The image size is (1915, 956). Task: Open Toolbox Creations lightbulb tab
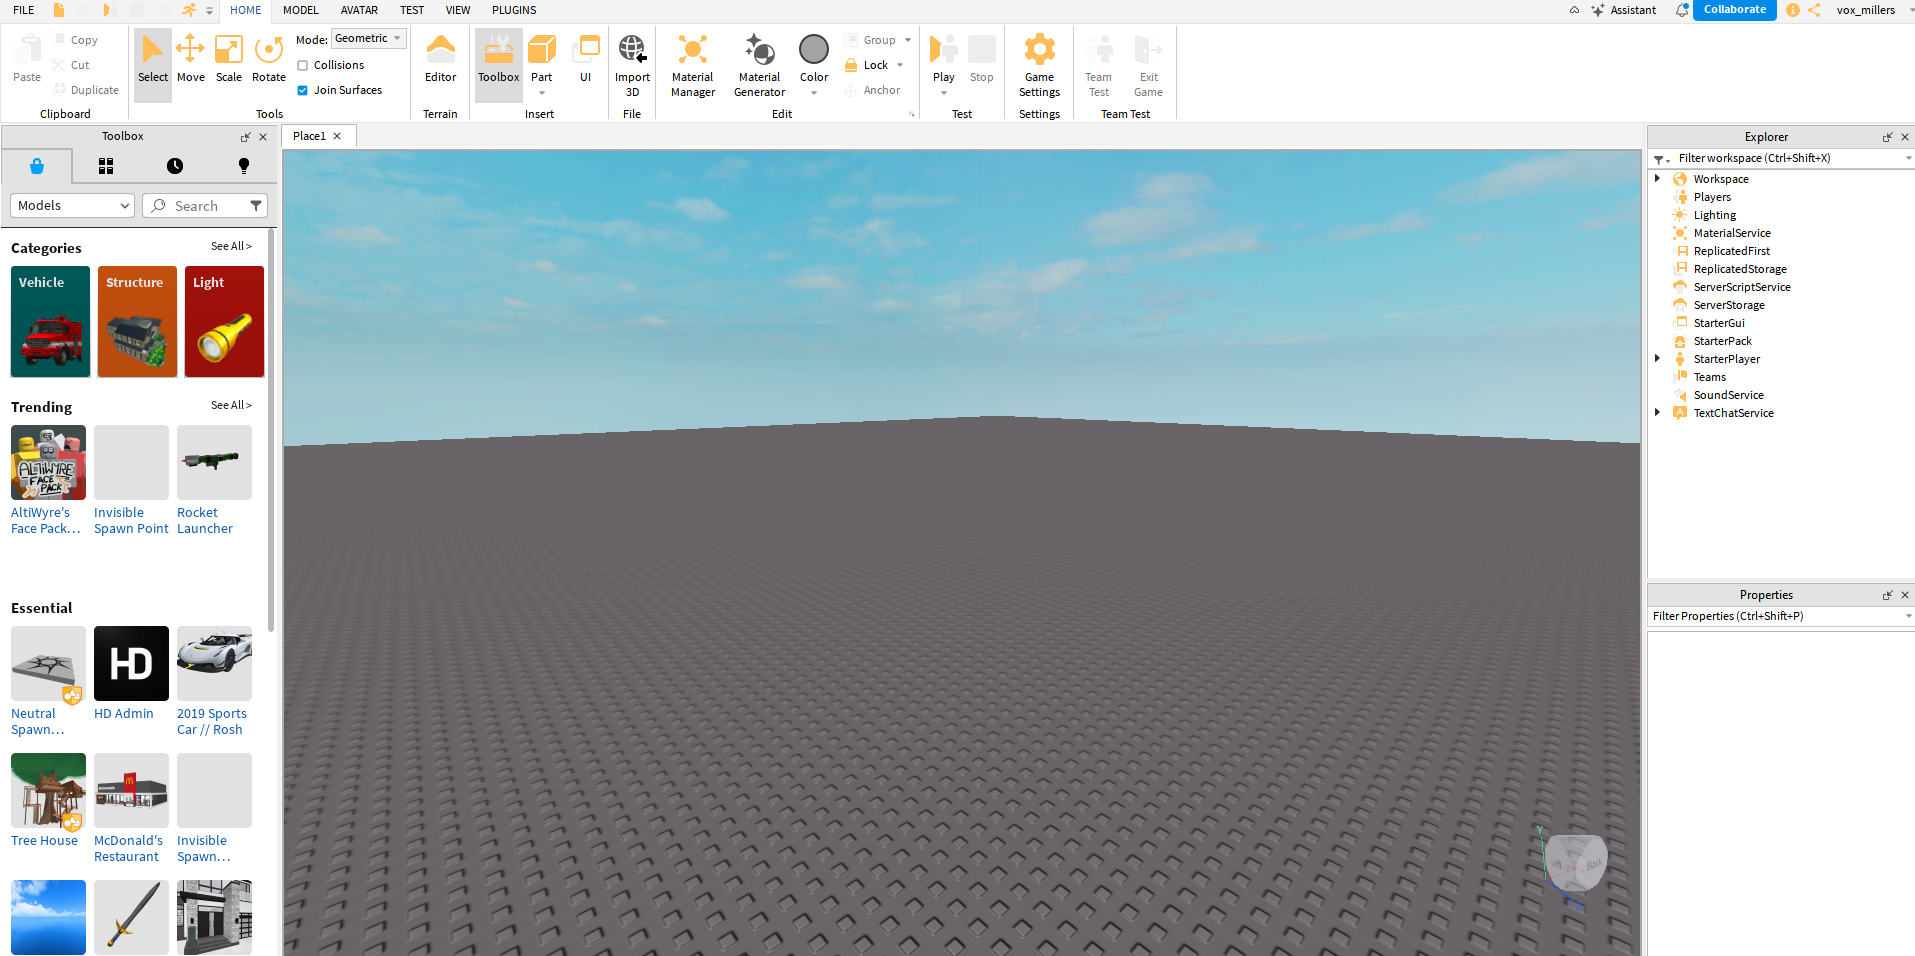244,166
